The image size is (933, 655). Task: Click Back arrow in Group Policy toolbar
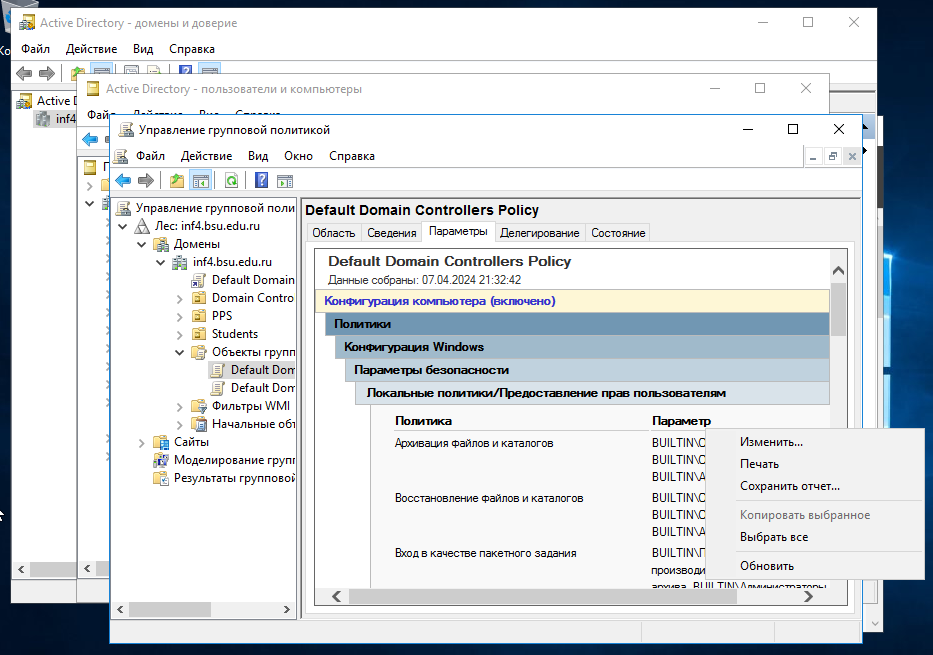coord(123,180)
